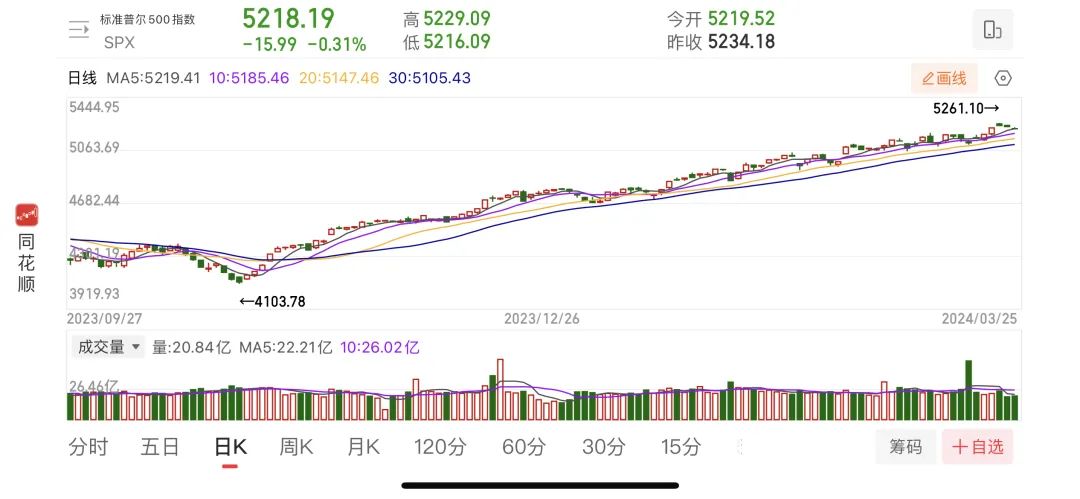This screenshot has width=1080, height=499.
Task: Click the 2023/12/26 date label
Action: (x=541, y=318)
